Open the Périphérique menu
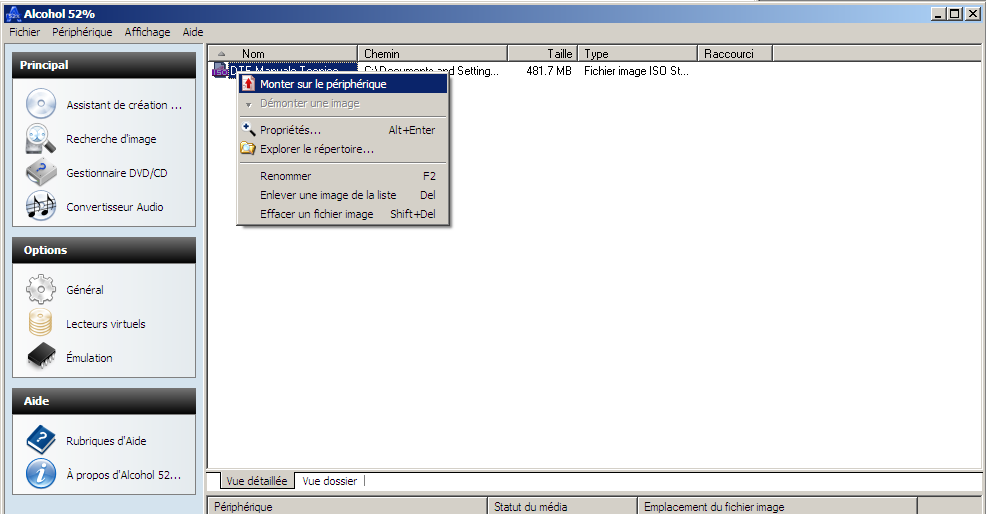 [82, 32]
